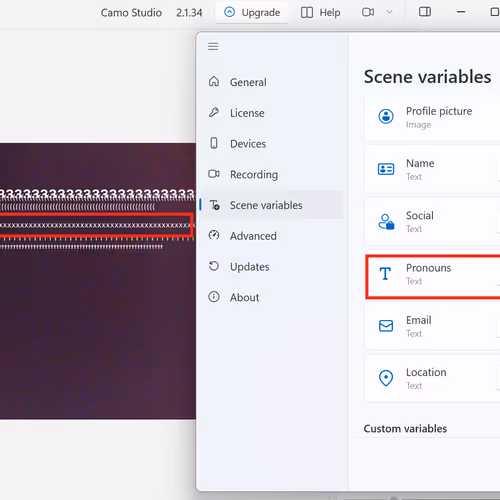Open the Help guide button
The image size is (500, 500).
[320, 12]
